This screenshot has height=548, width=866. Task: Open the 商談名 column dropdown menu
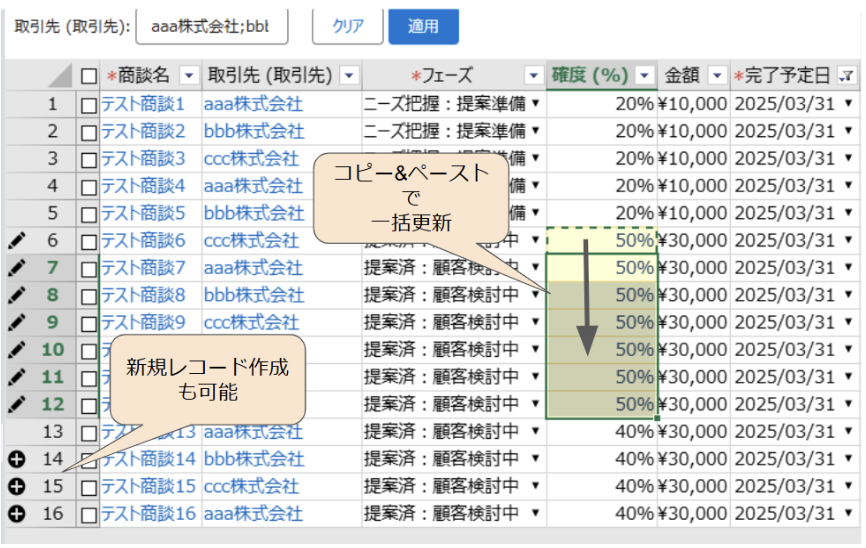click(189, 76)
